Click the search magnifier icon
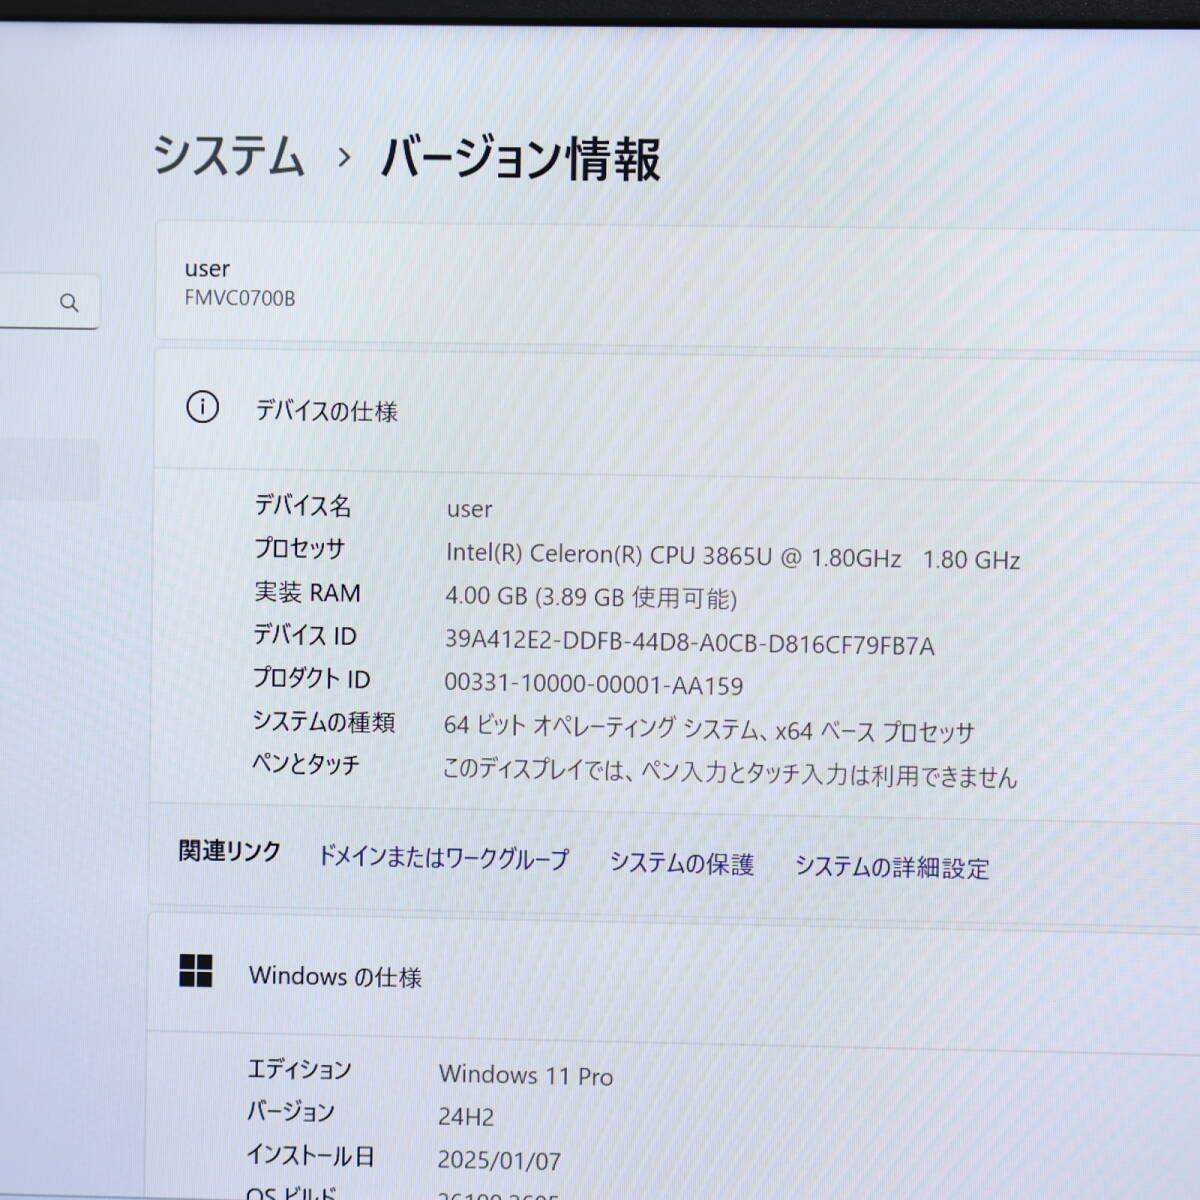Viewport: 1200px width, 1200px height. (x=69, y=302)
